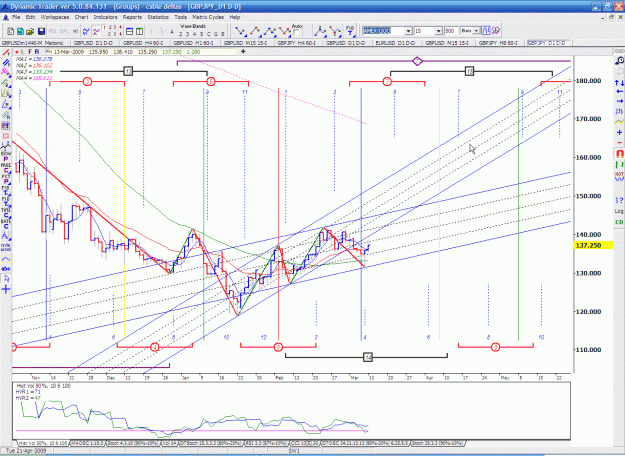The height and width of the screenshot is (456, 625).
Task: Toggle the Auto checkbox in the toolbar
Action: [x=297, y=33]
